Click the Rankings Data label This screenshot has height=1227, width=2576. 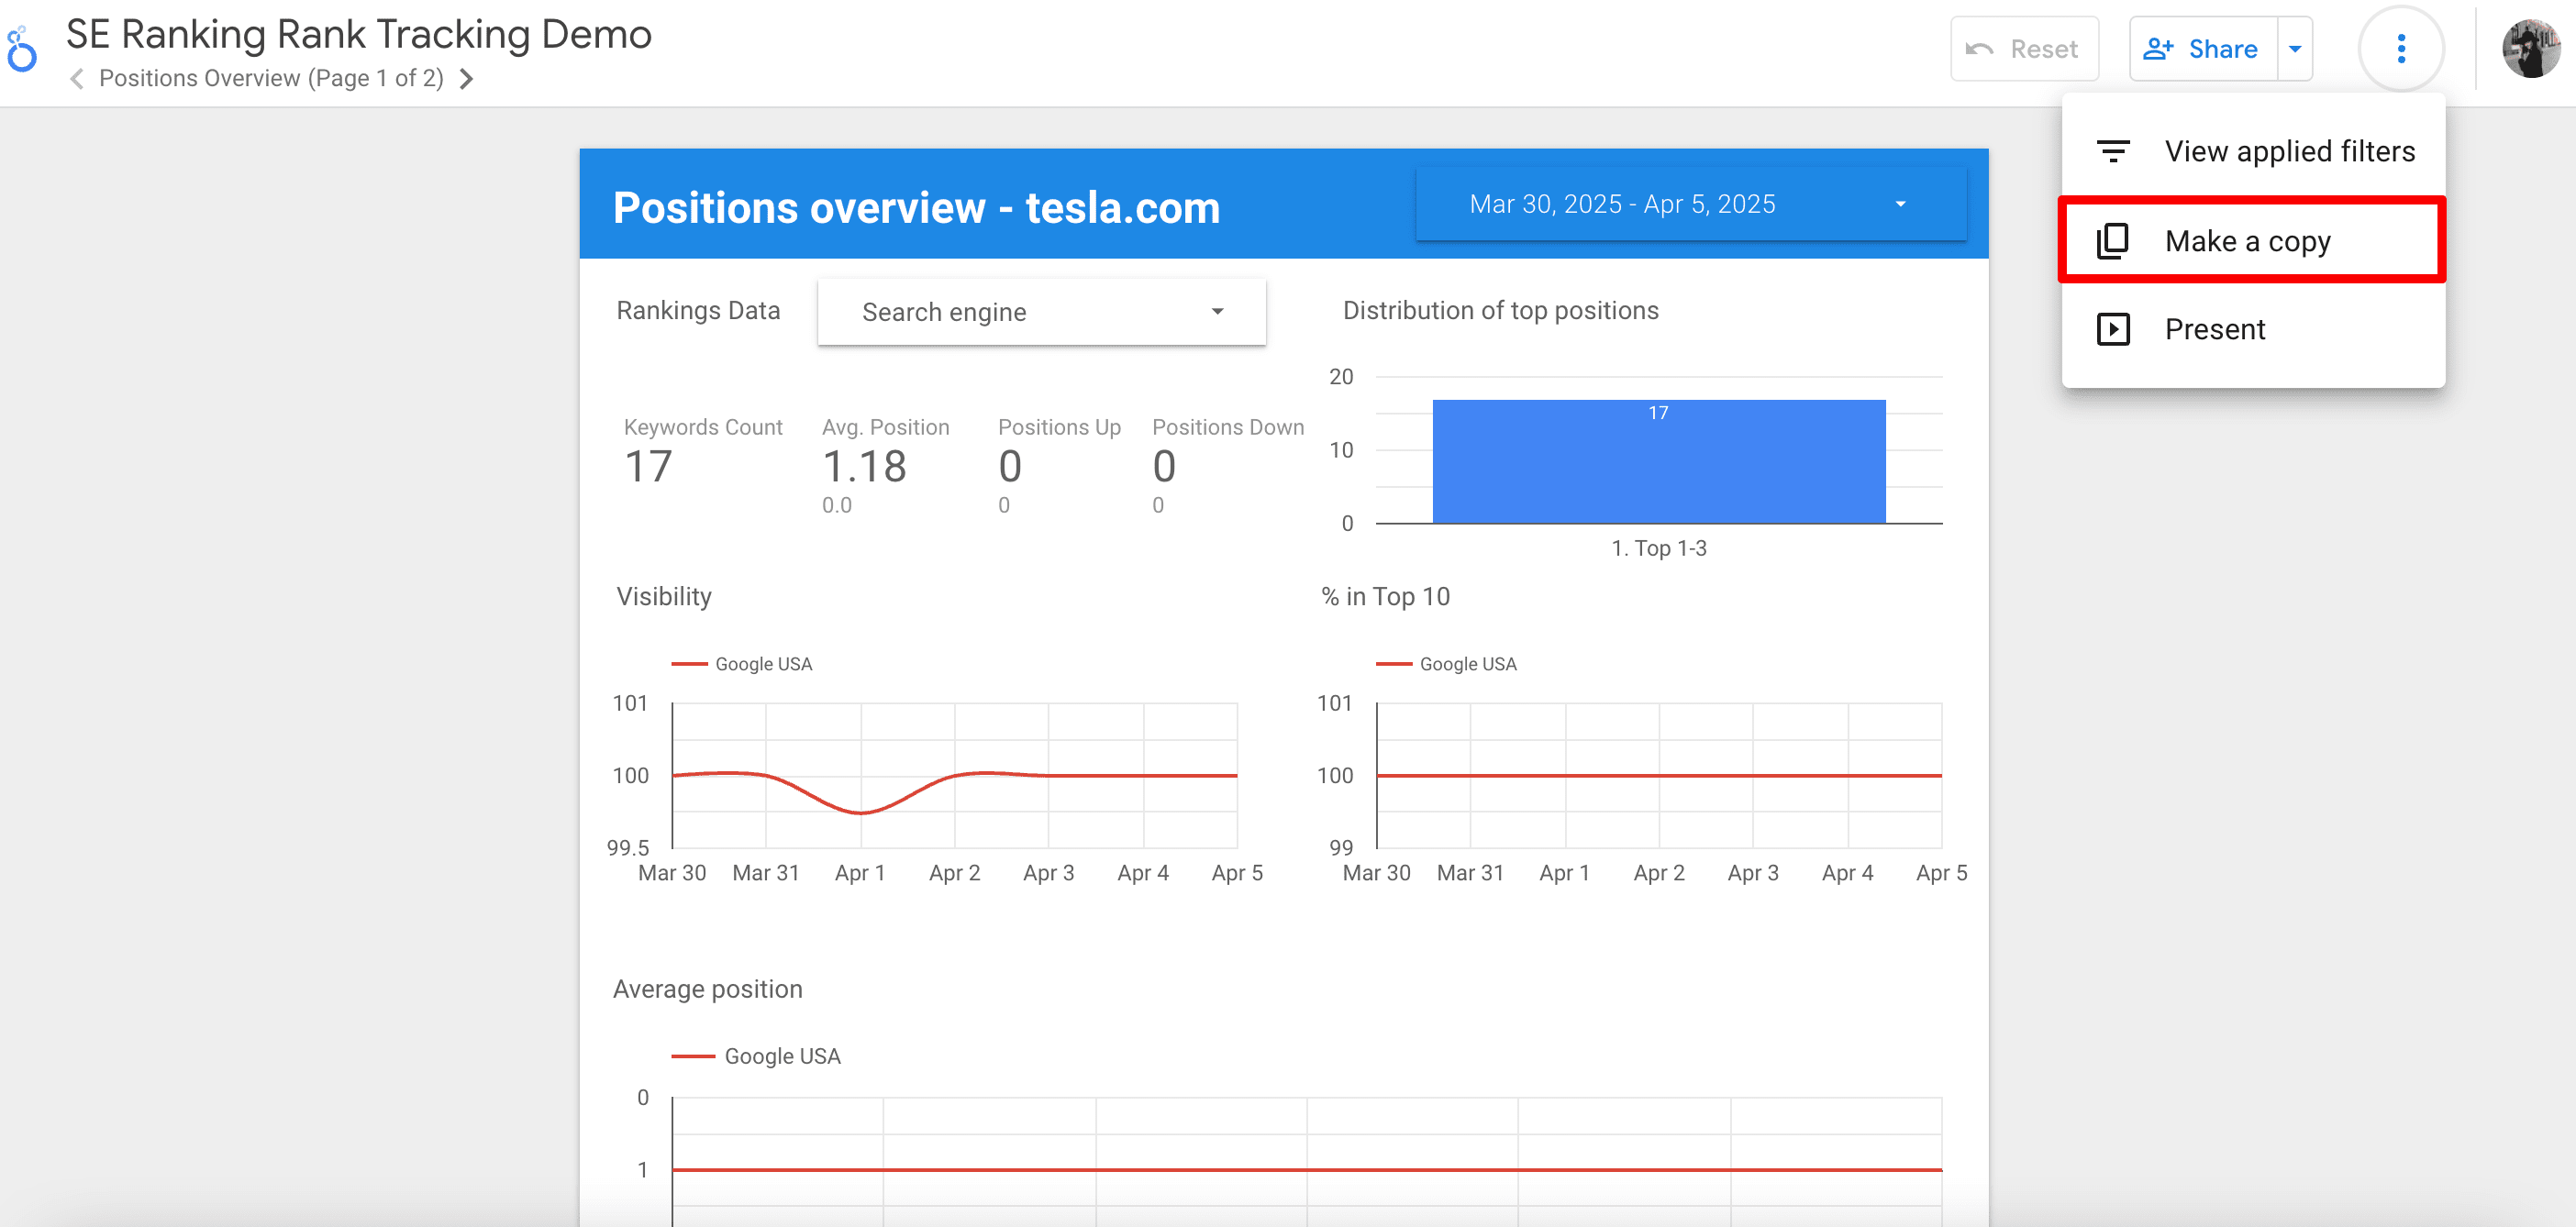pos(697,310)
